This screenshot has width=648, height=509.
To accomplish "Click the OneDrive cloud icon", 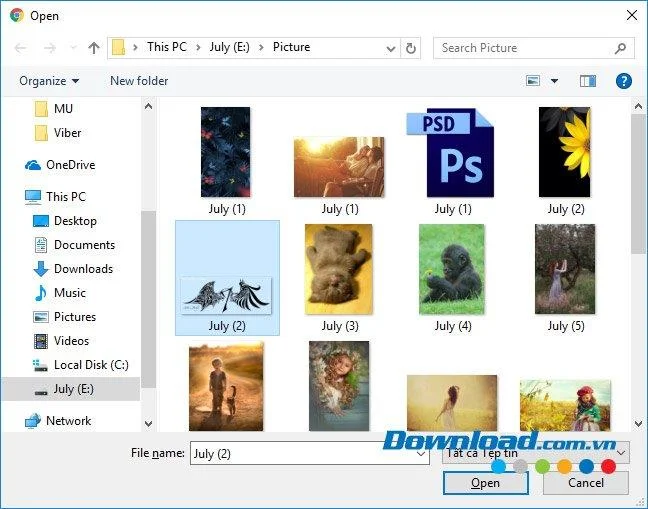I will click(x=33, y=165).
